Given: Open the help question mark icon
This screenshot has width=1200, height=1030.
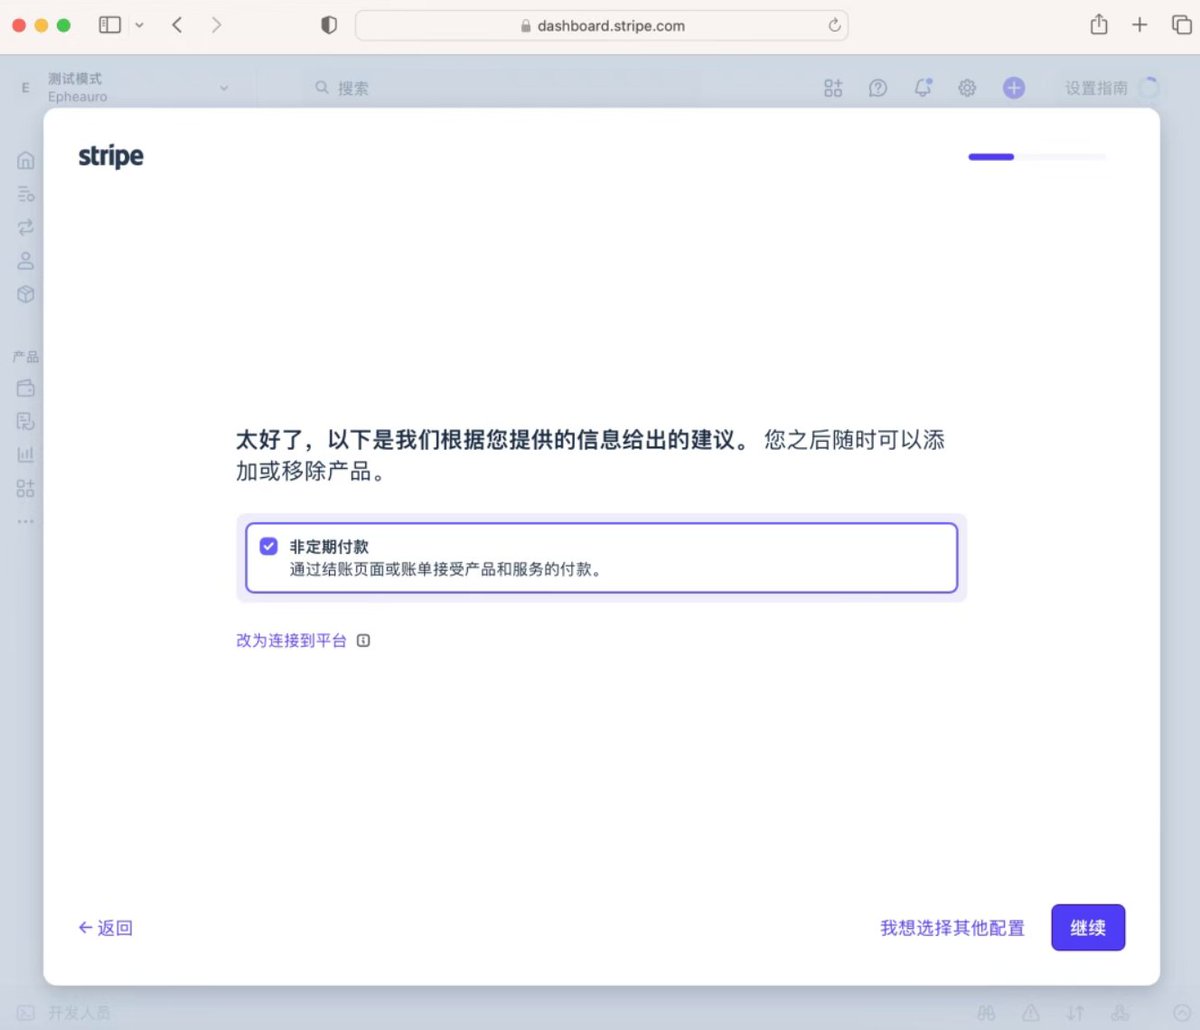Looking at the screenshot, I should pyautogui.click(x=878, y=88).
